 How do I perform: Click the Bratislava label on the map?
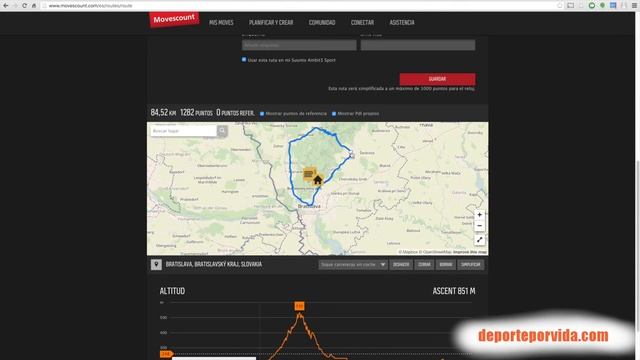coord(309,206)
